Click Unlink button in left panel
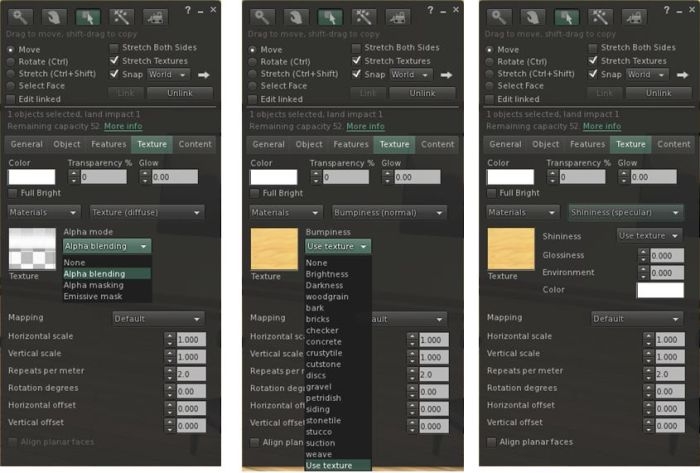 tap(180, 93)
